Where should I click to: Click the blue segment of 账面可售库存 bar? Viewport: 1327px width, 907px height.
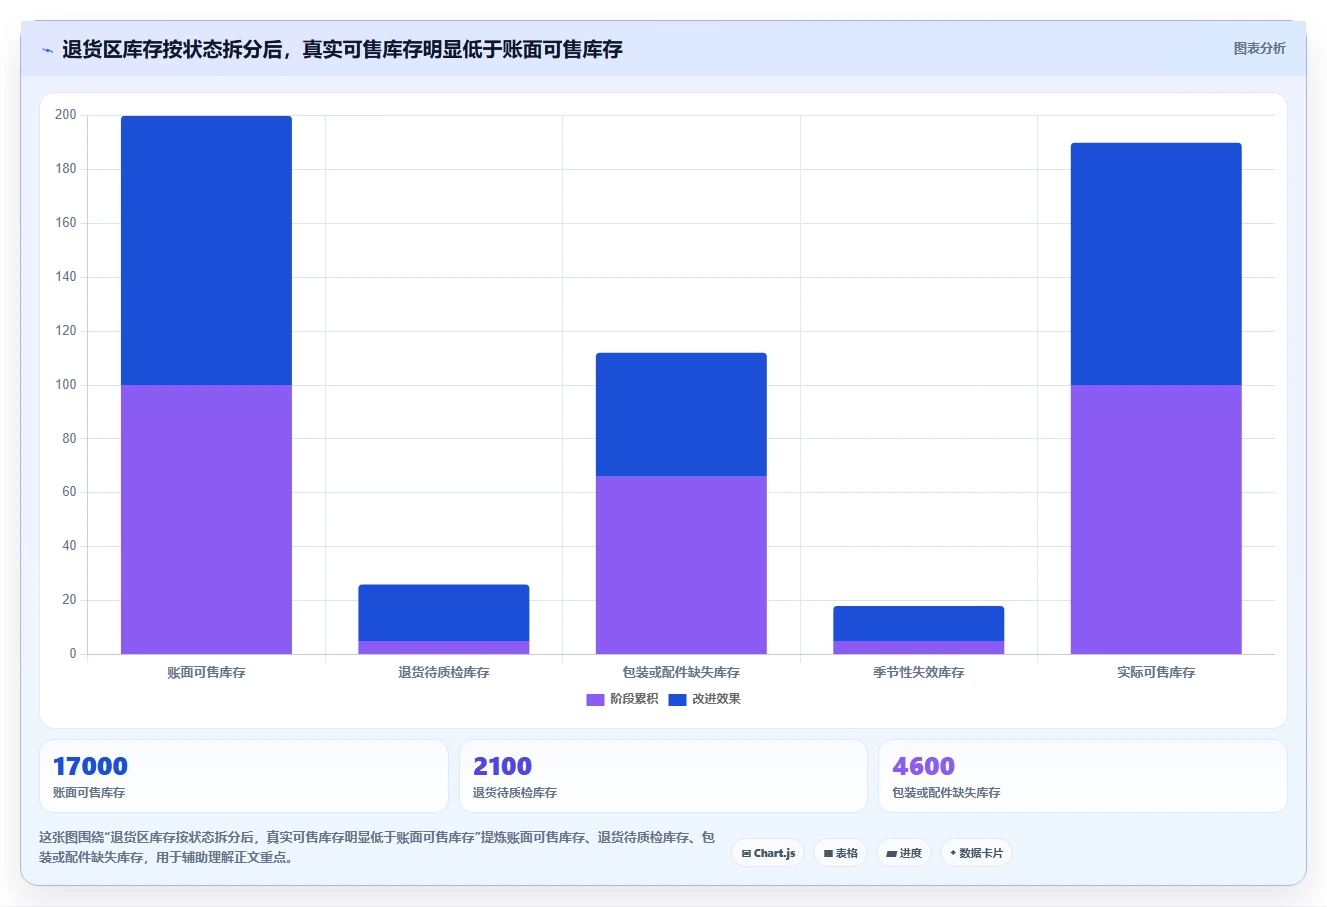click(206, 250)
